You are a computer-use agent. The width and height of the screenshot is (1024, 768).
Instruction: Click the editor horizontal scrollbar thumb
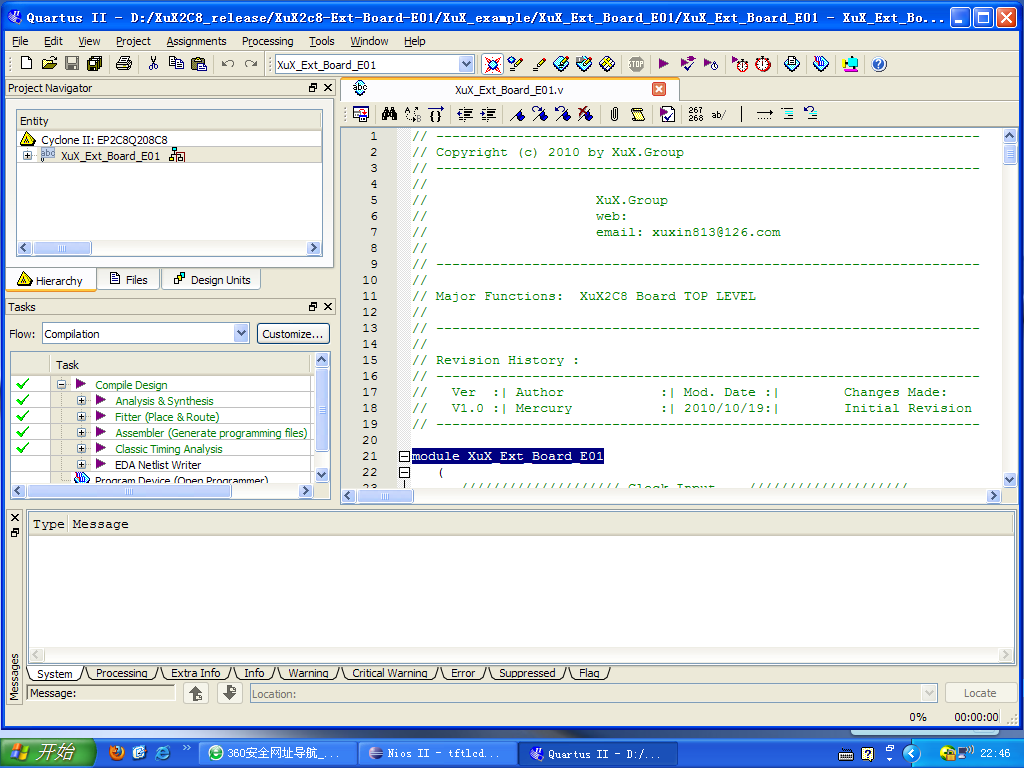385,496
